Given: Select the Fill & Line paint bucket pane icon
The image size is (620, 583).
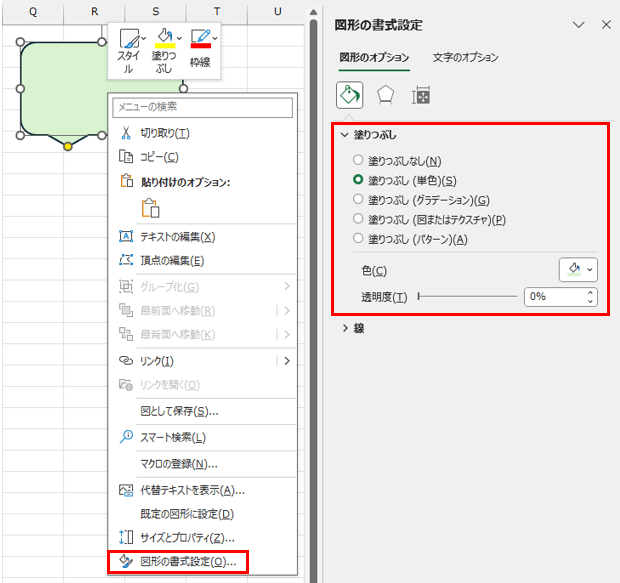Looking at the screenshot, I should [x=350, y=95].
